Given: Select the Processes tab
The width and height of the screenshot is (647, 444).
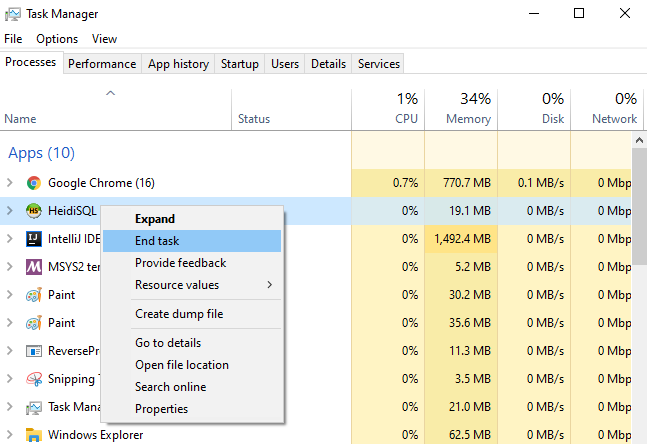Looking at the screenshot, I should (31, 62).
